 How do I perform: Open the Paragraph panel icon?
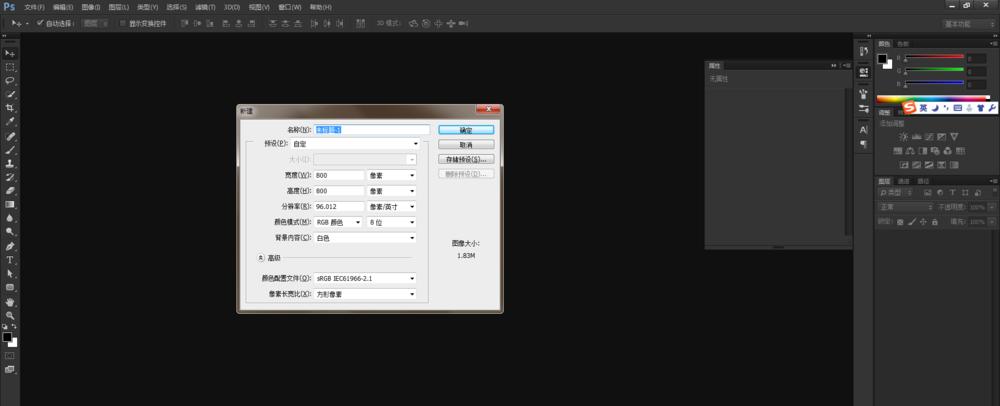(x=864, y=145)
